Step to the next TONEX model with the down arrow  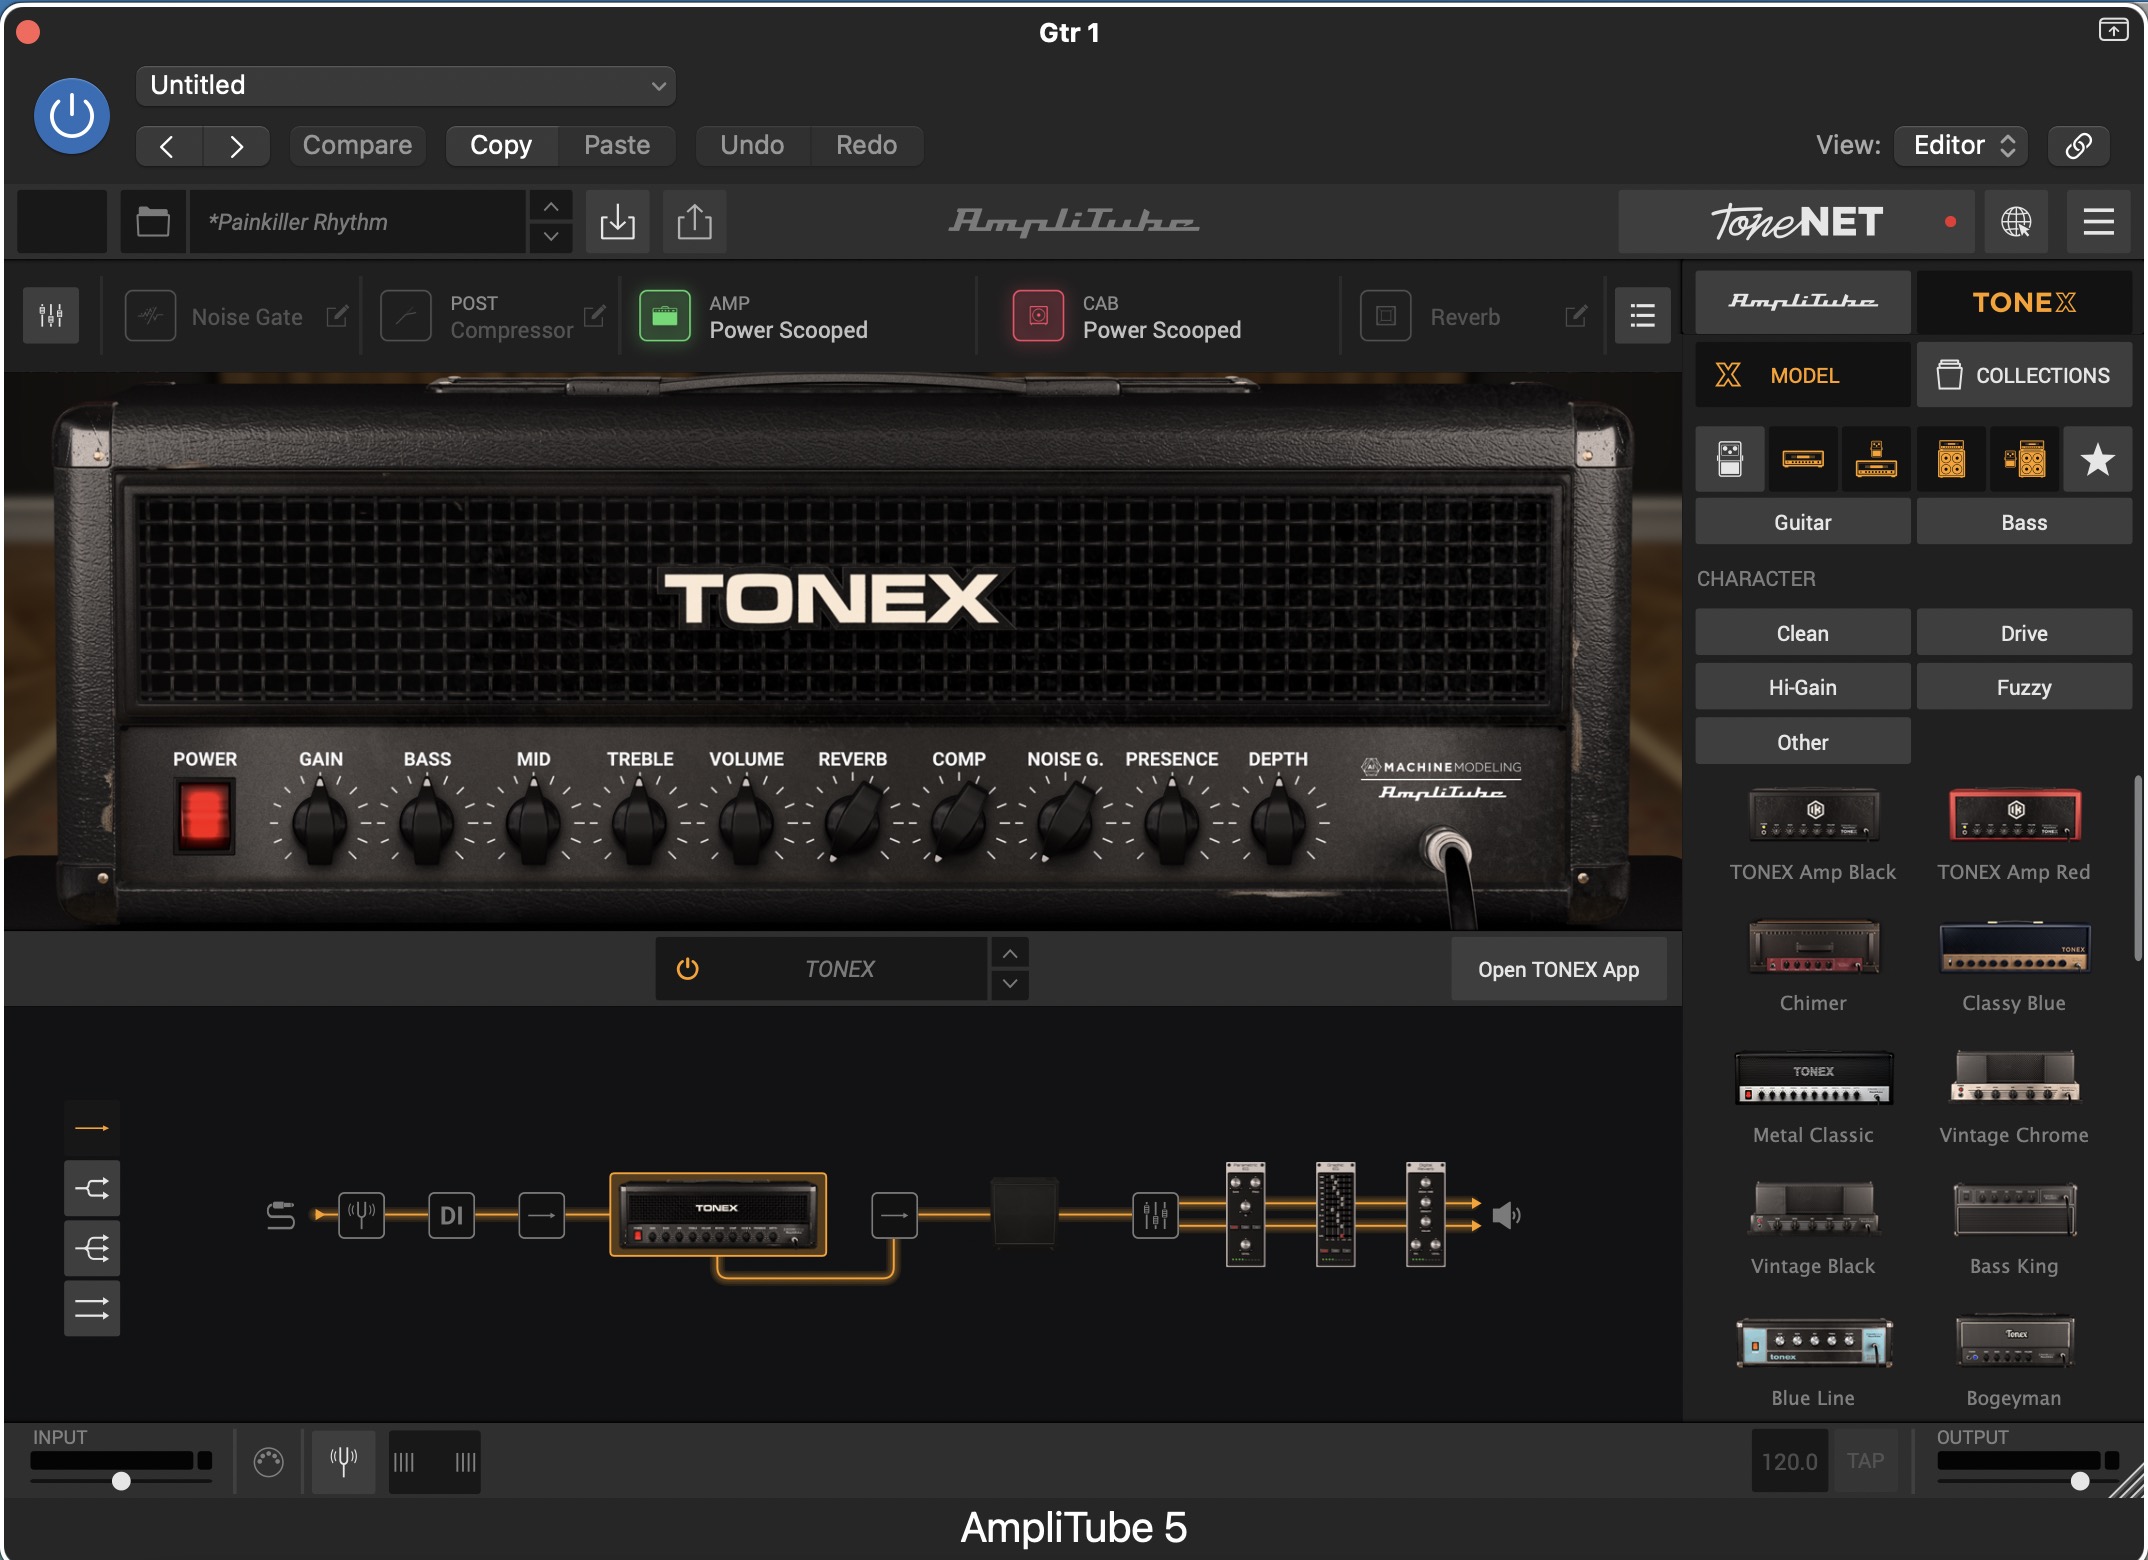[x=1010, y=984]
